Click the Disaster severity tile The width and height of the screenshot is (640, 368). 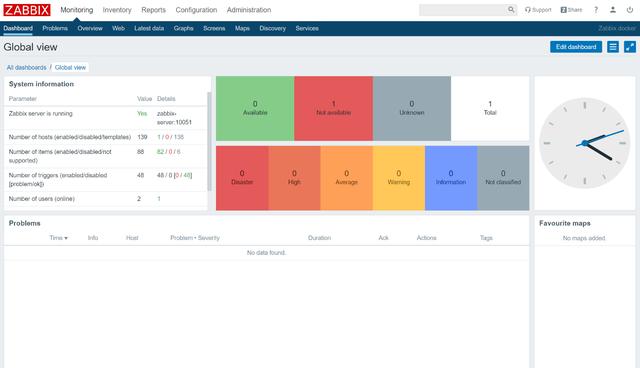(x=242, y=178)
